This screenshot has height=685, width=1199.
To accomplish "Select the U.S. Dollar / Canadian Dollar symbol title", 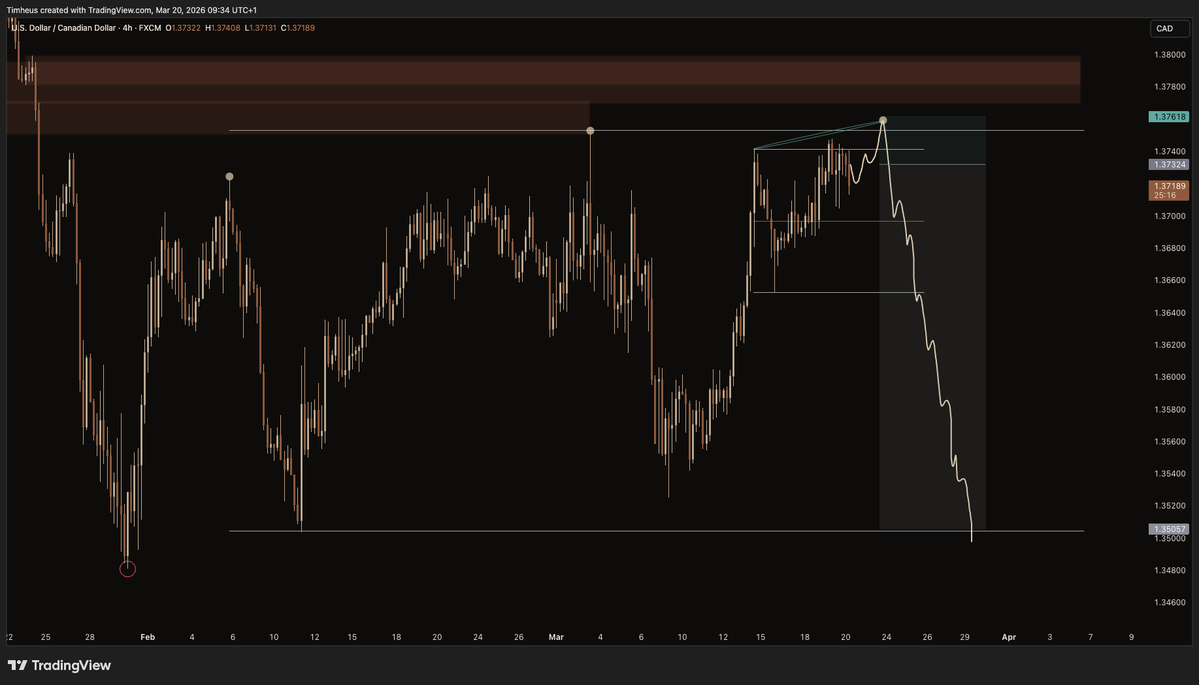I will pyautogui.click(x=63, y=28).
